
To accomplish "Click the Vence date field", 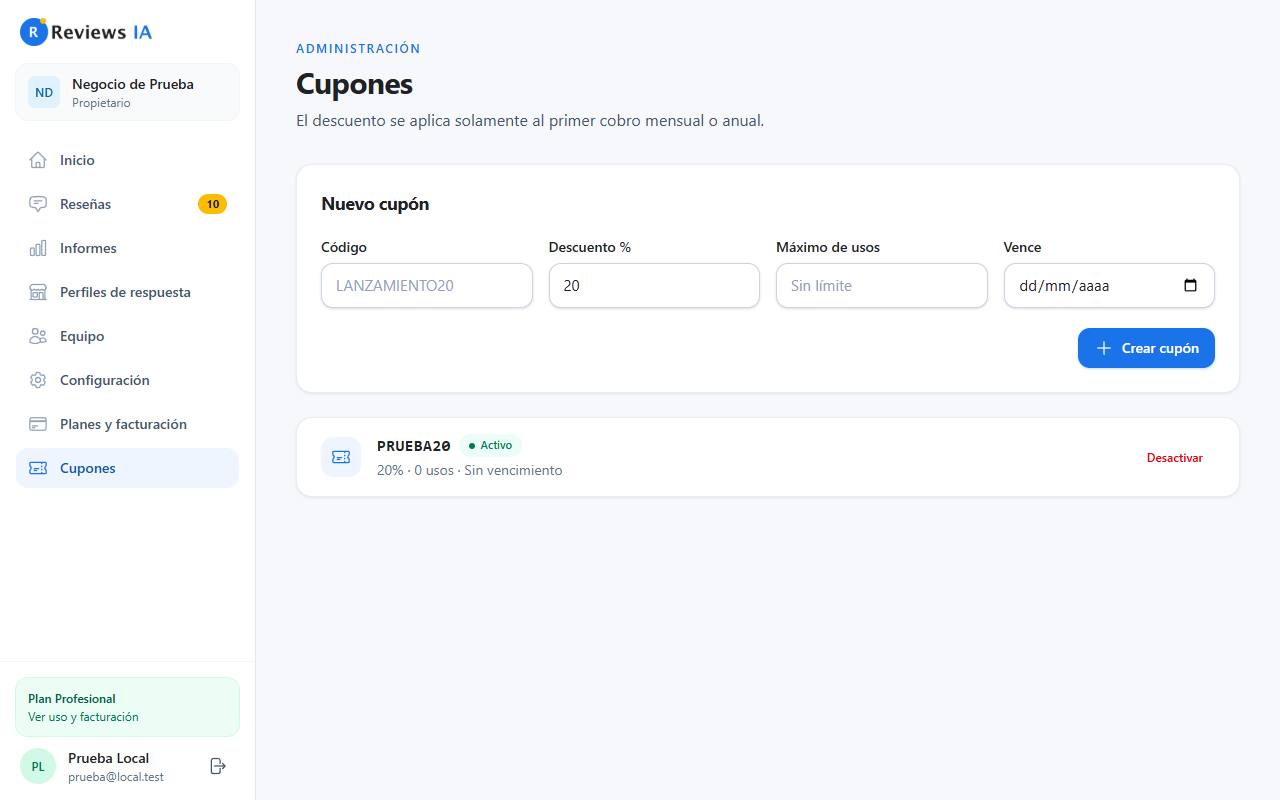I will click(1109, 285).
